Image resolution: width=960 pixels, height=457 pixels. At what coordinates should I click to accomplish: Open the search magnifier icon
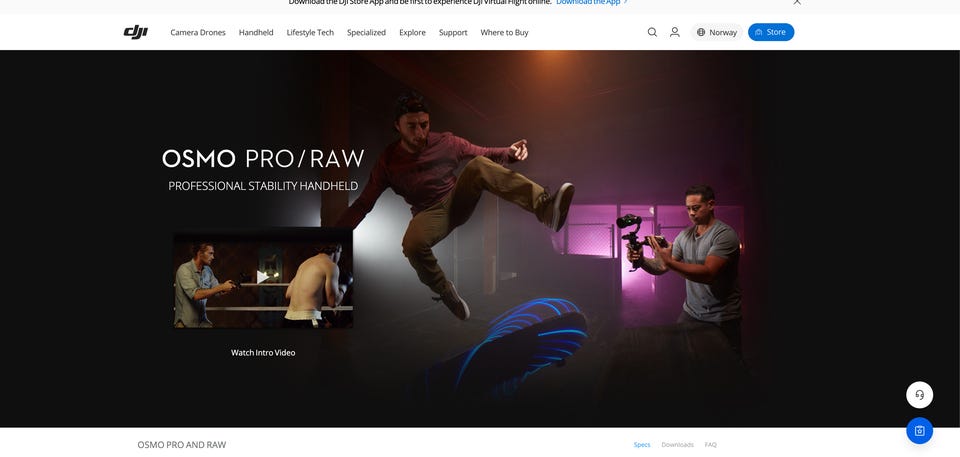click(652, 32)
